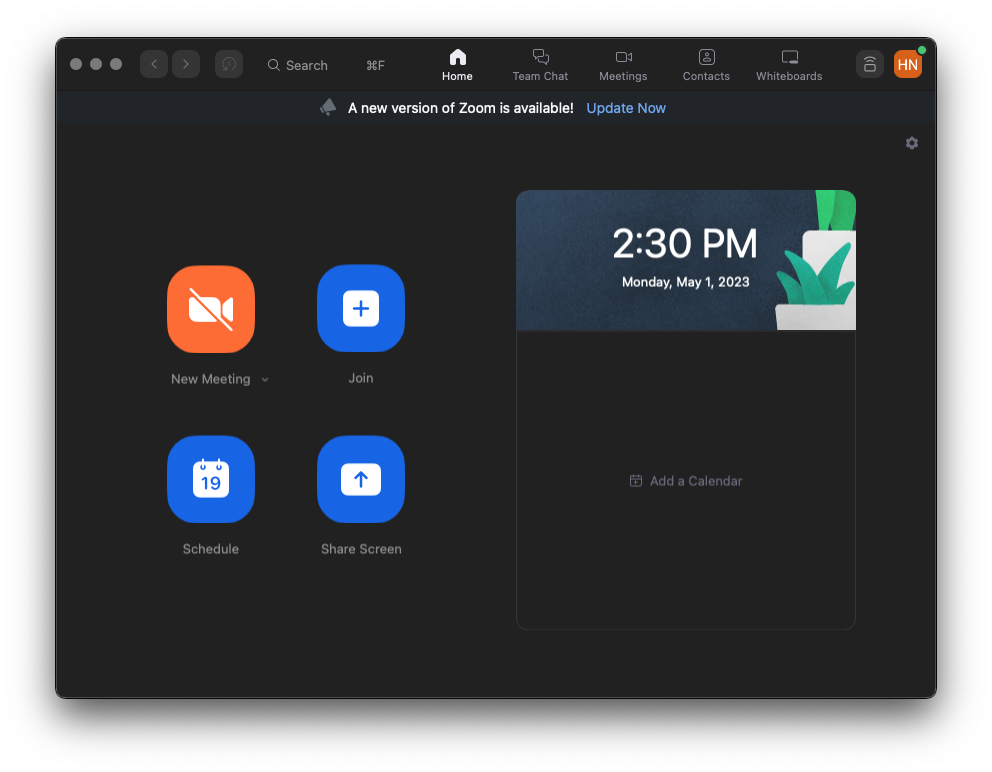Click the update available message text

click(x=461, y=108)
